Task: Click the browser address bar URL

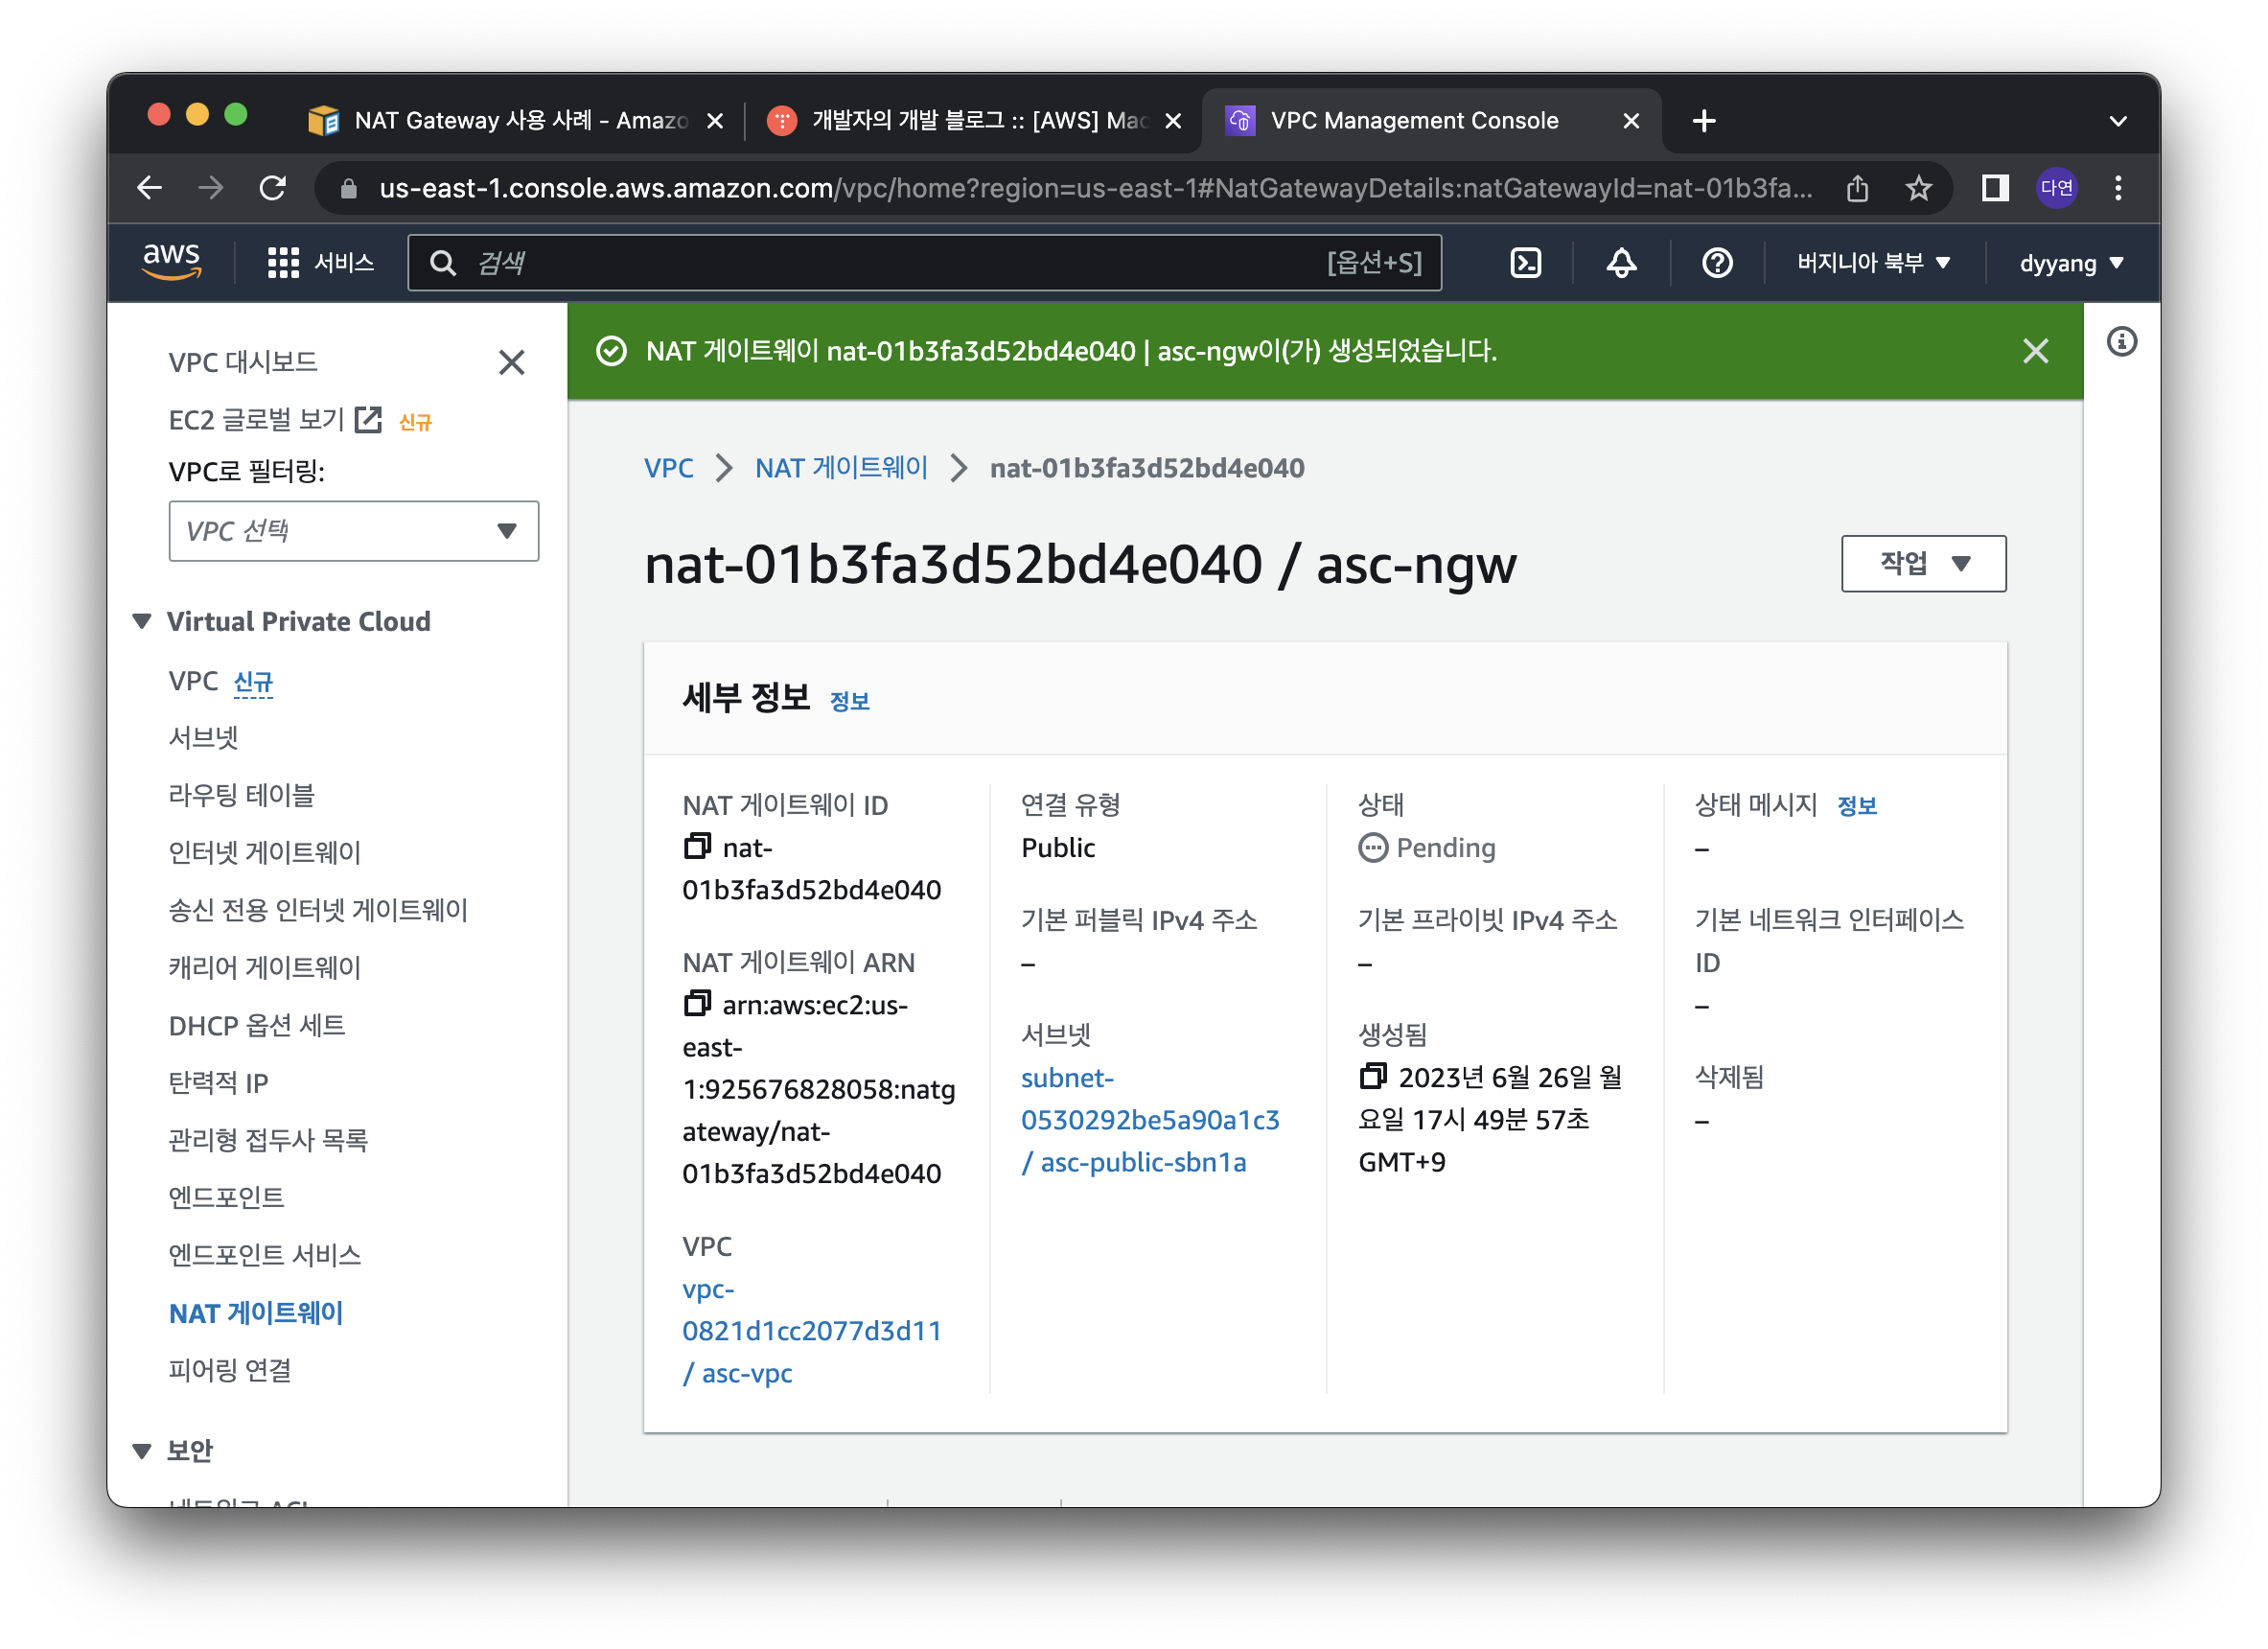Action: (x=1095, y=188)
